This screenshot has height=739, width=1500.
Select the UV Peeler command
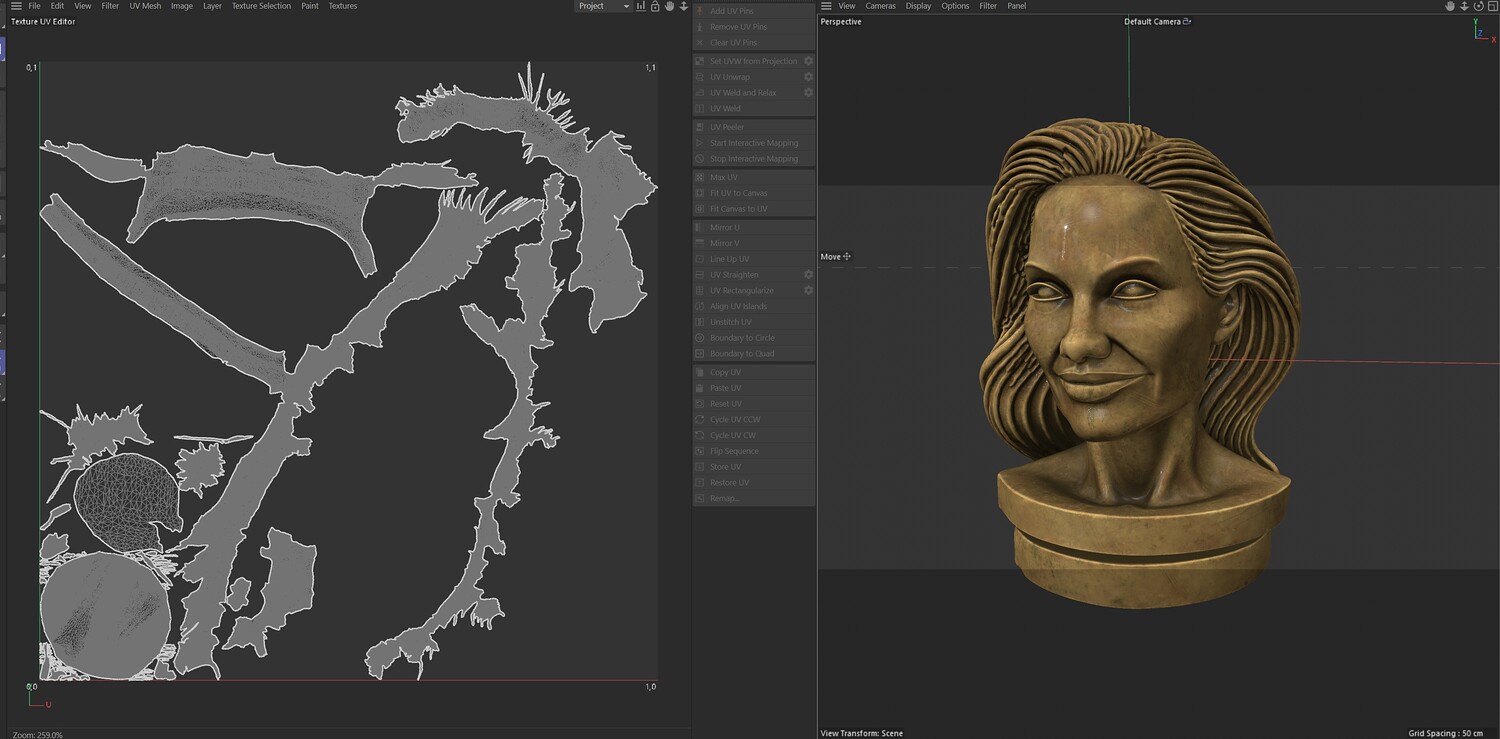(754, 127)
